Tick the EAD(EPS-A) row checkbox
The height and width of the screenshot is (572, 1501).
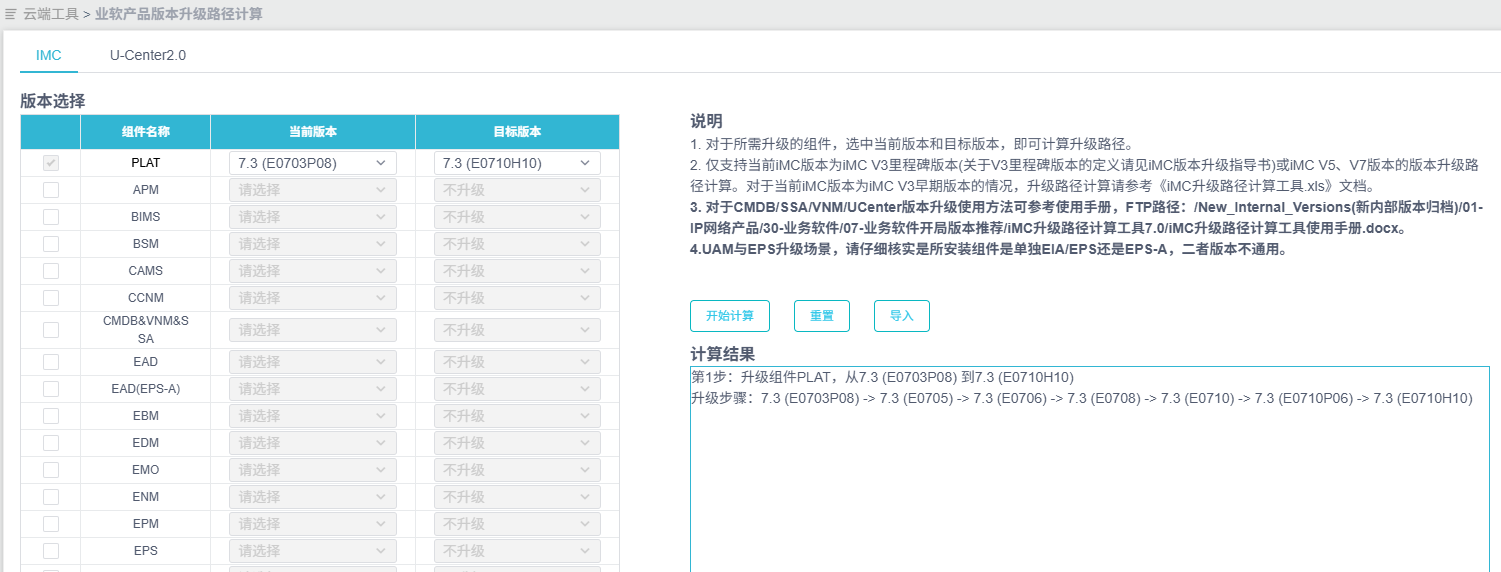(x=51, y=389)
